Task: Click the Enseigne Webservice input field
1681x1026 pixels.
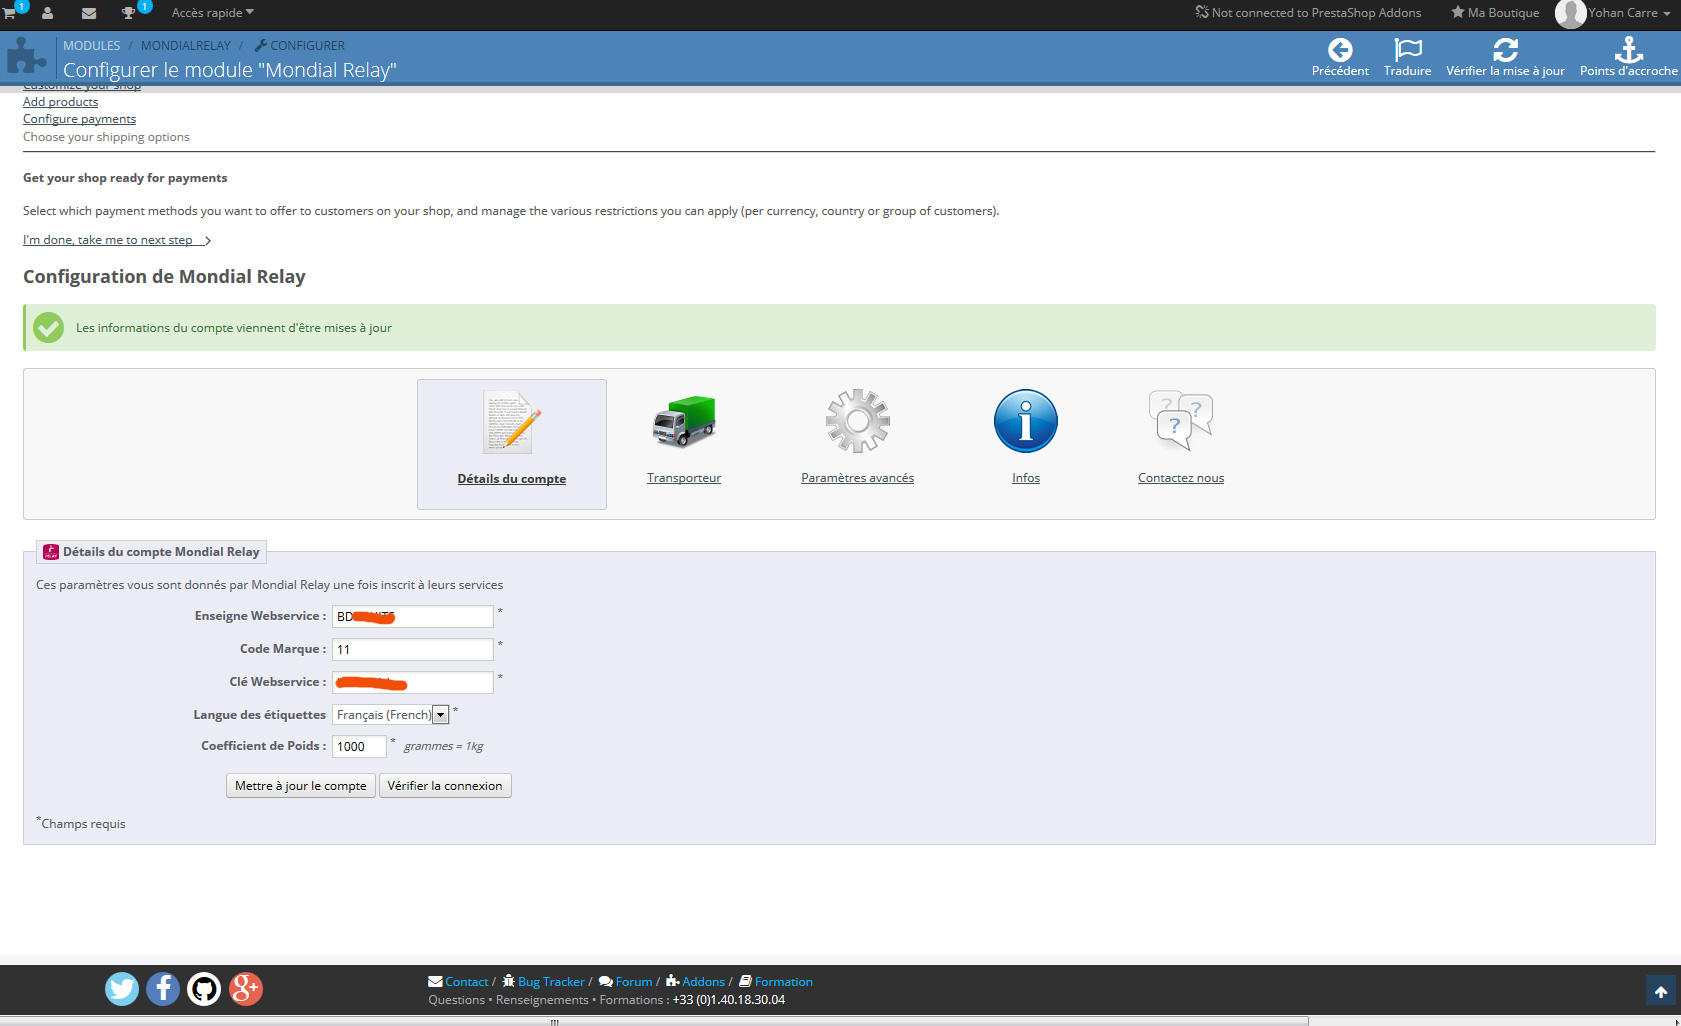Action: pyautogui.click(x=412, y=616)
